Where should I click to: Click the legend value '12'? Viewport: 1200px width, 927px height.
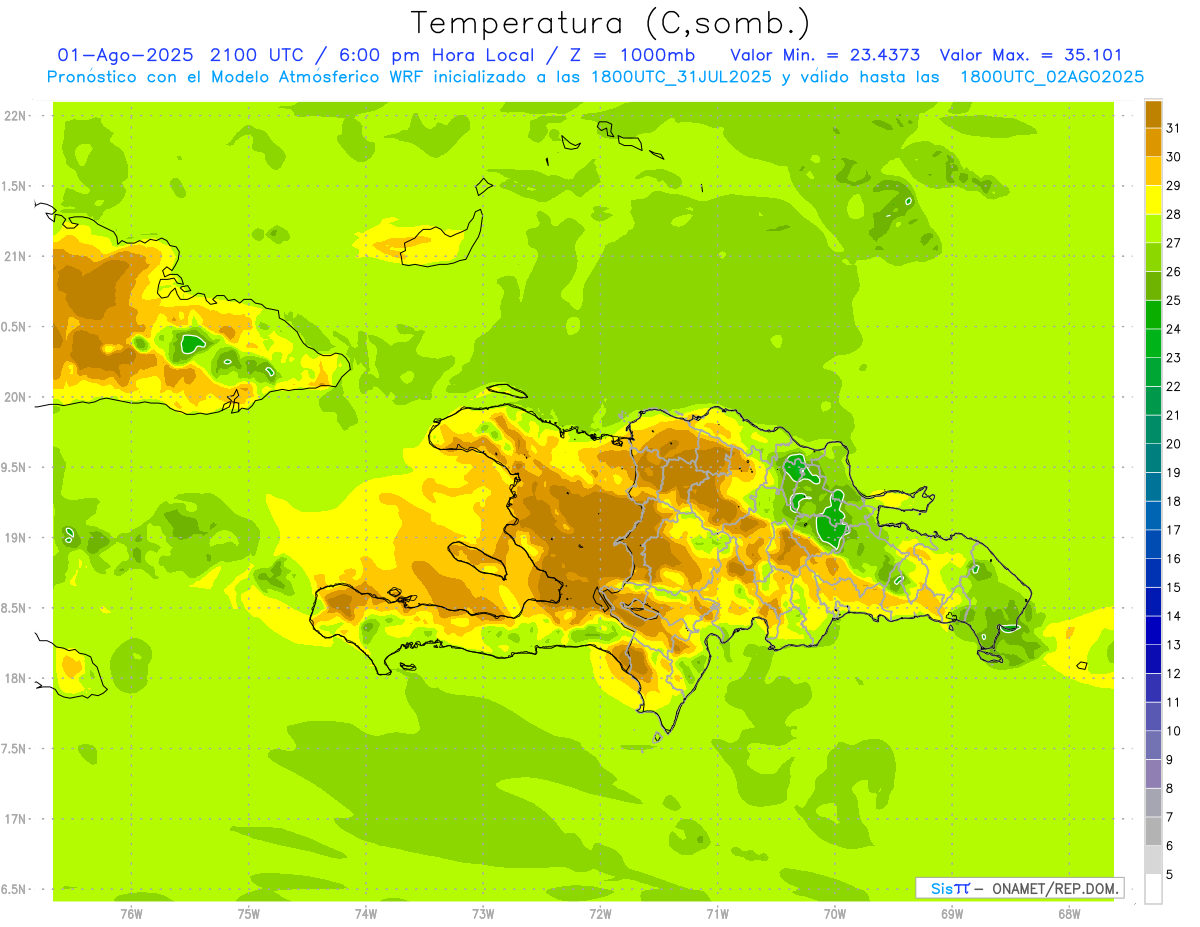(x=1174, y=674)
